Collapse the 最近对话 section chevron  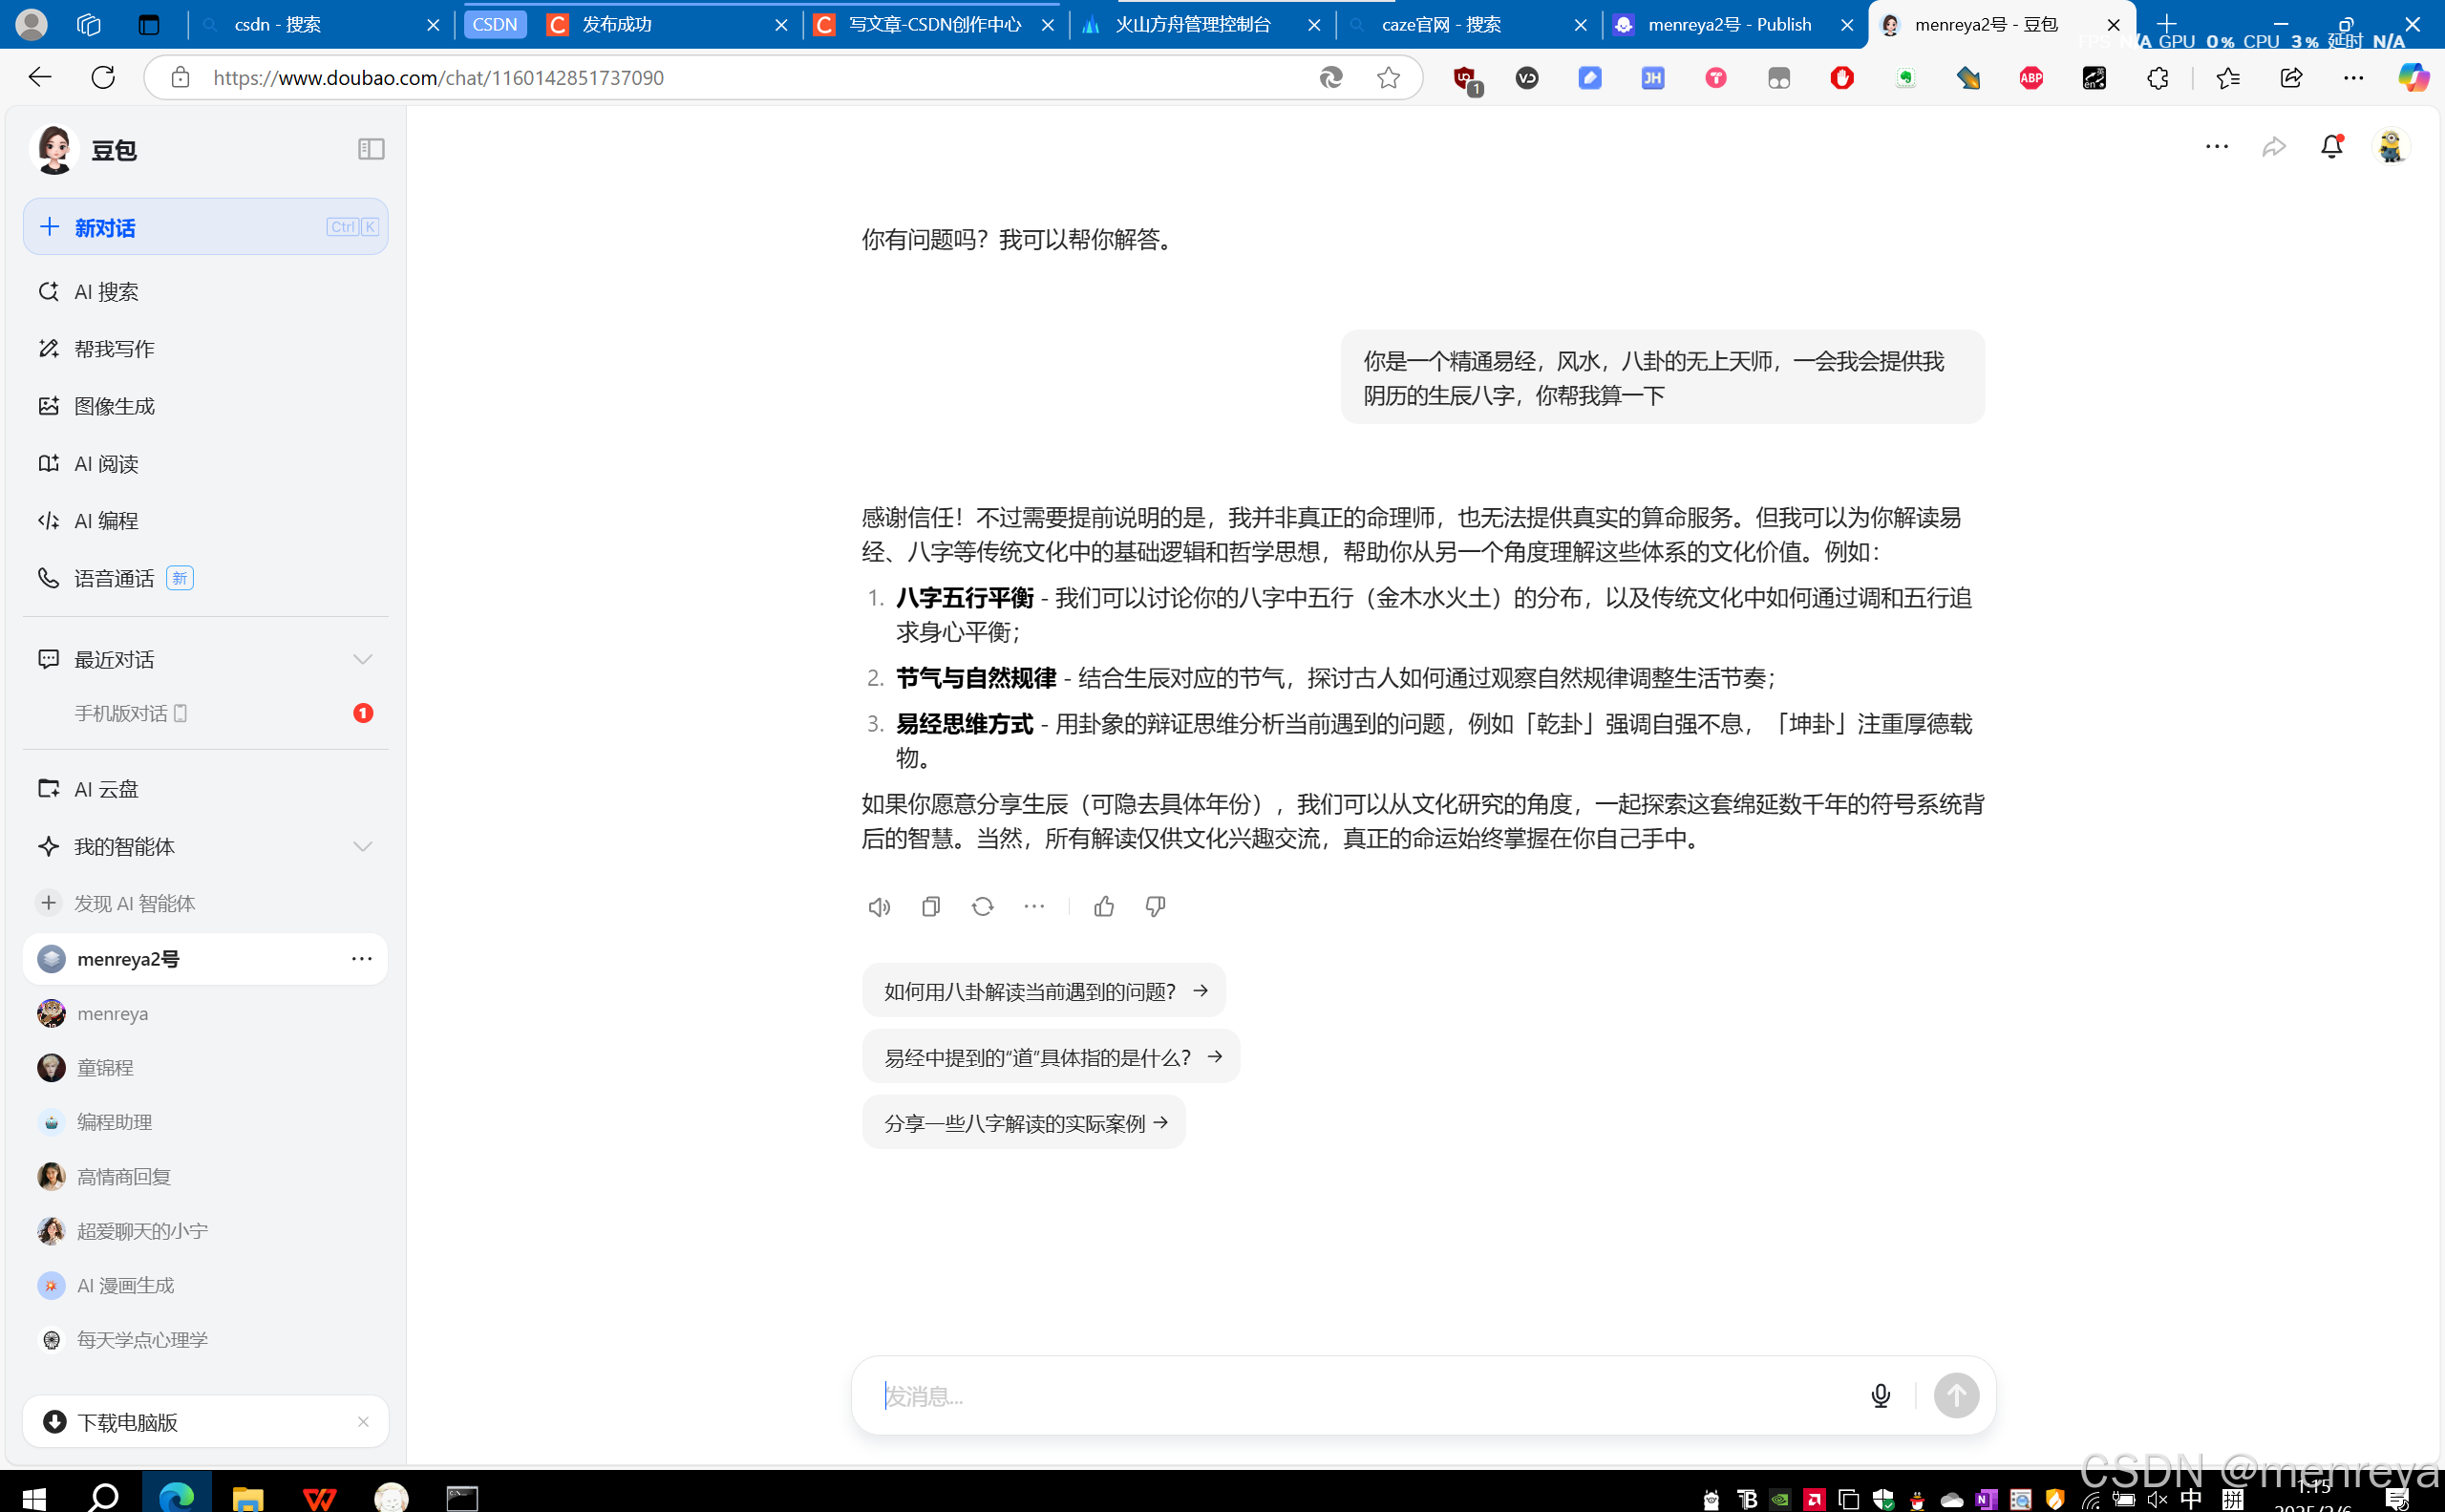click(362, 659)
